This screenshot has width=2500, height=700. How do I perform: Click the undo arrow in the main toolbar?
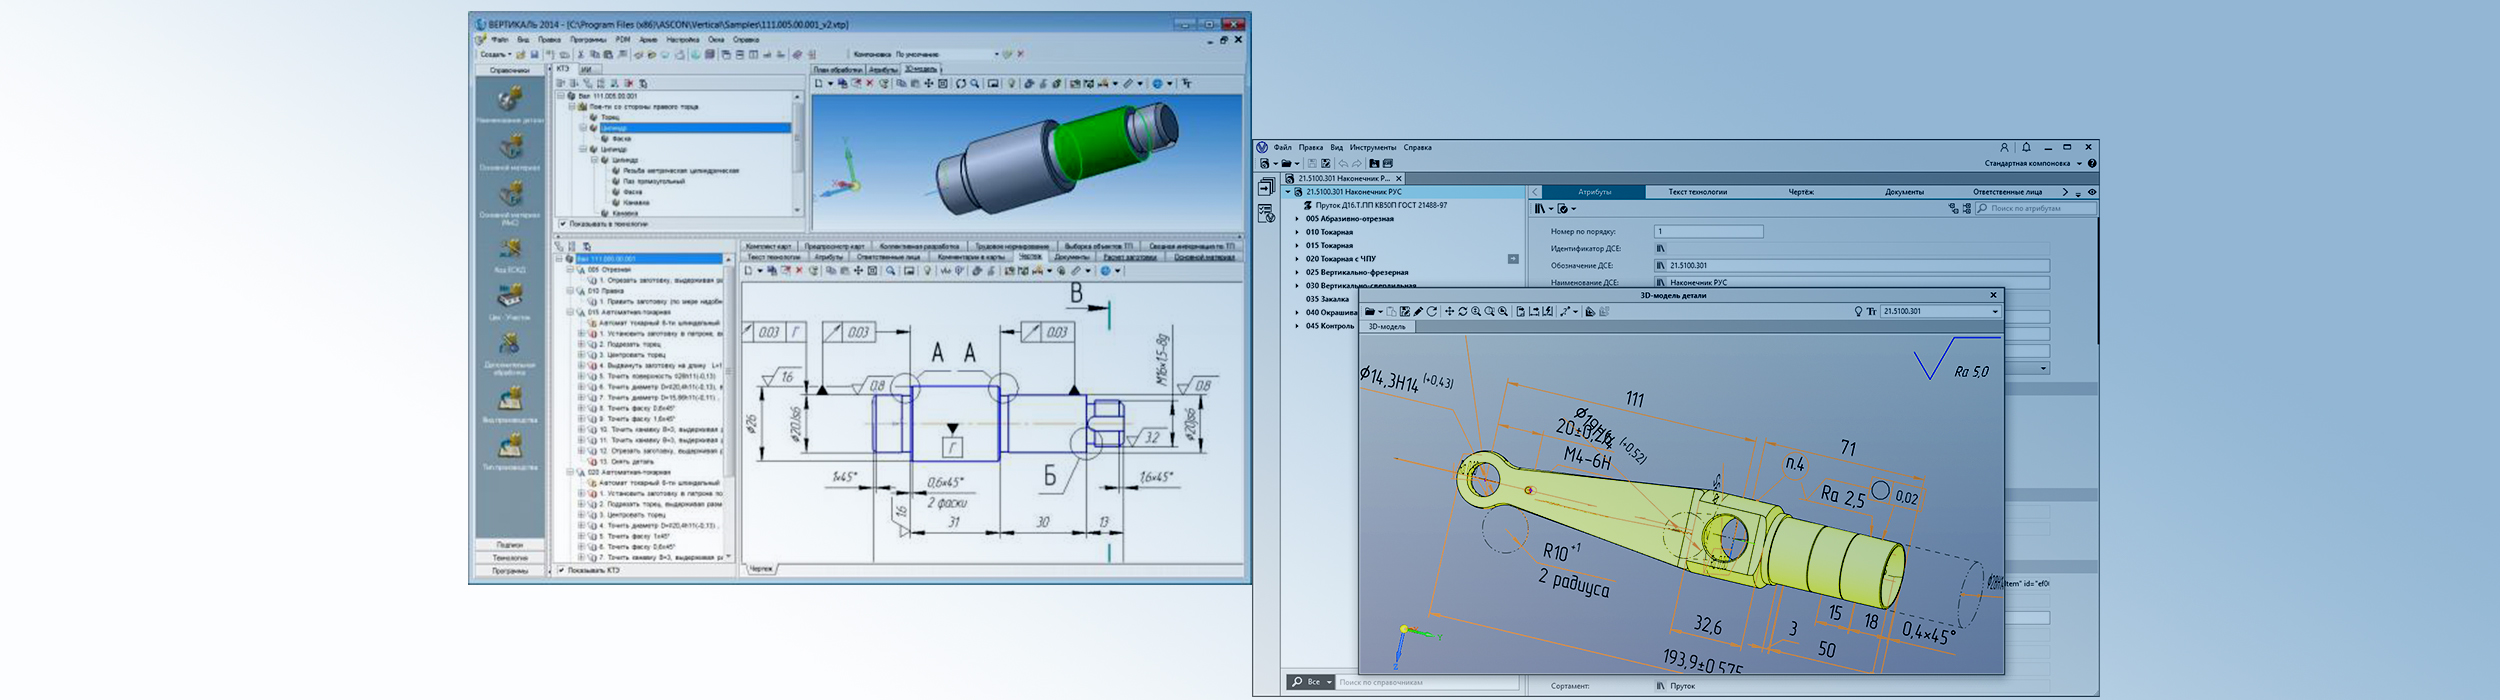[x=1343, y=164]
